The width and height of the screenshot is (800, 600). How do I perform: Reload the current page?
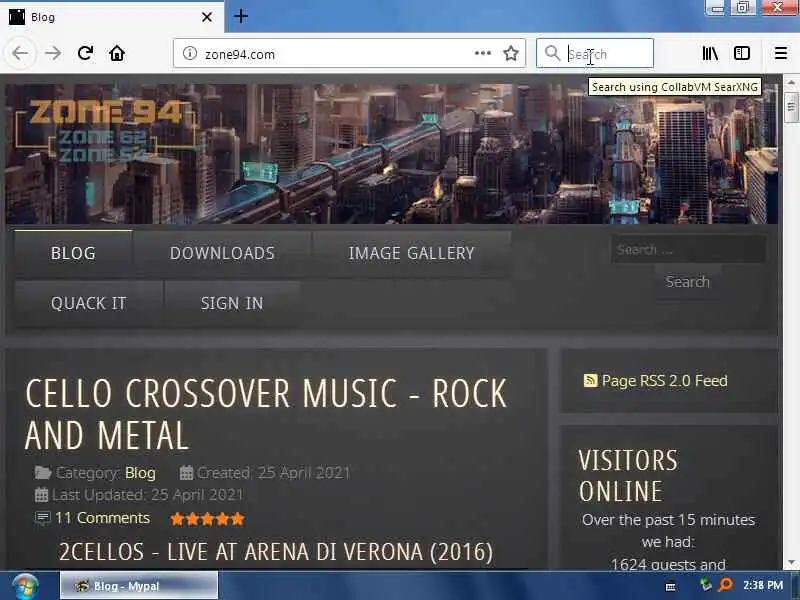coord(85,53)
